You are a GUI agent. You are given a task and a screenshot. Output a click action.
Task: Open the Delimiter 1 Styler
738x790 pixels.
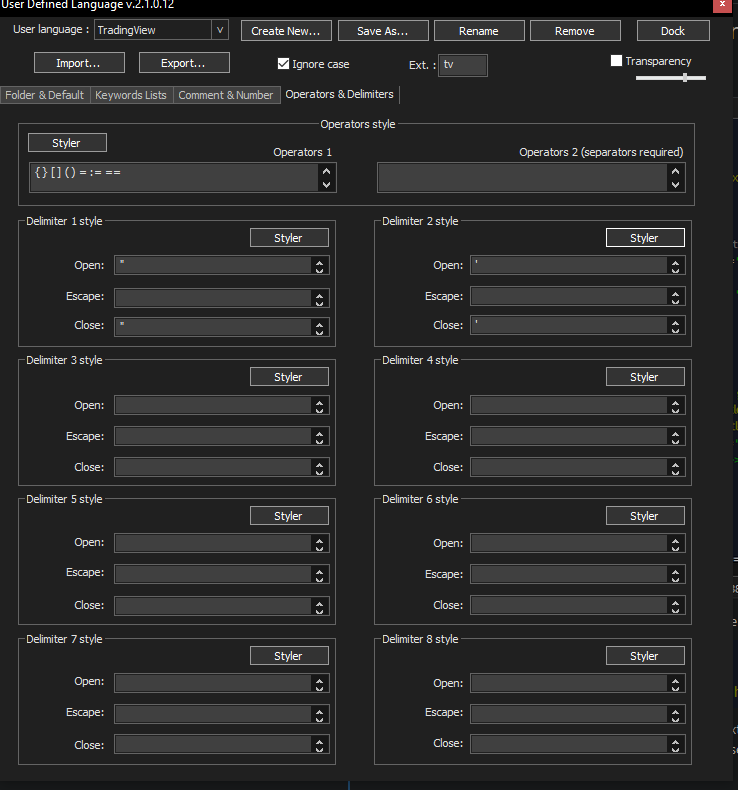[x=289, y=238]
